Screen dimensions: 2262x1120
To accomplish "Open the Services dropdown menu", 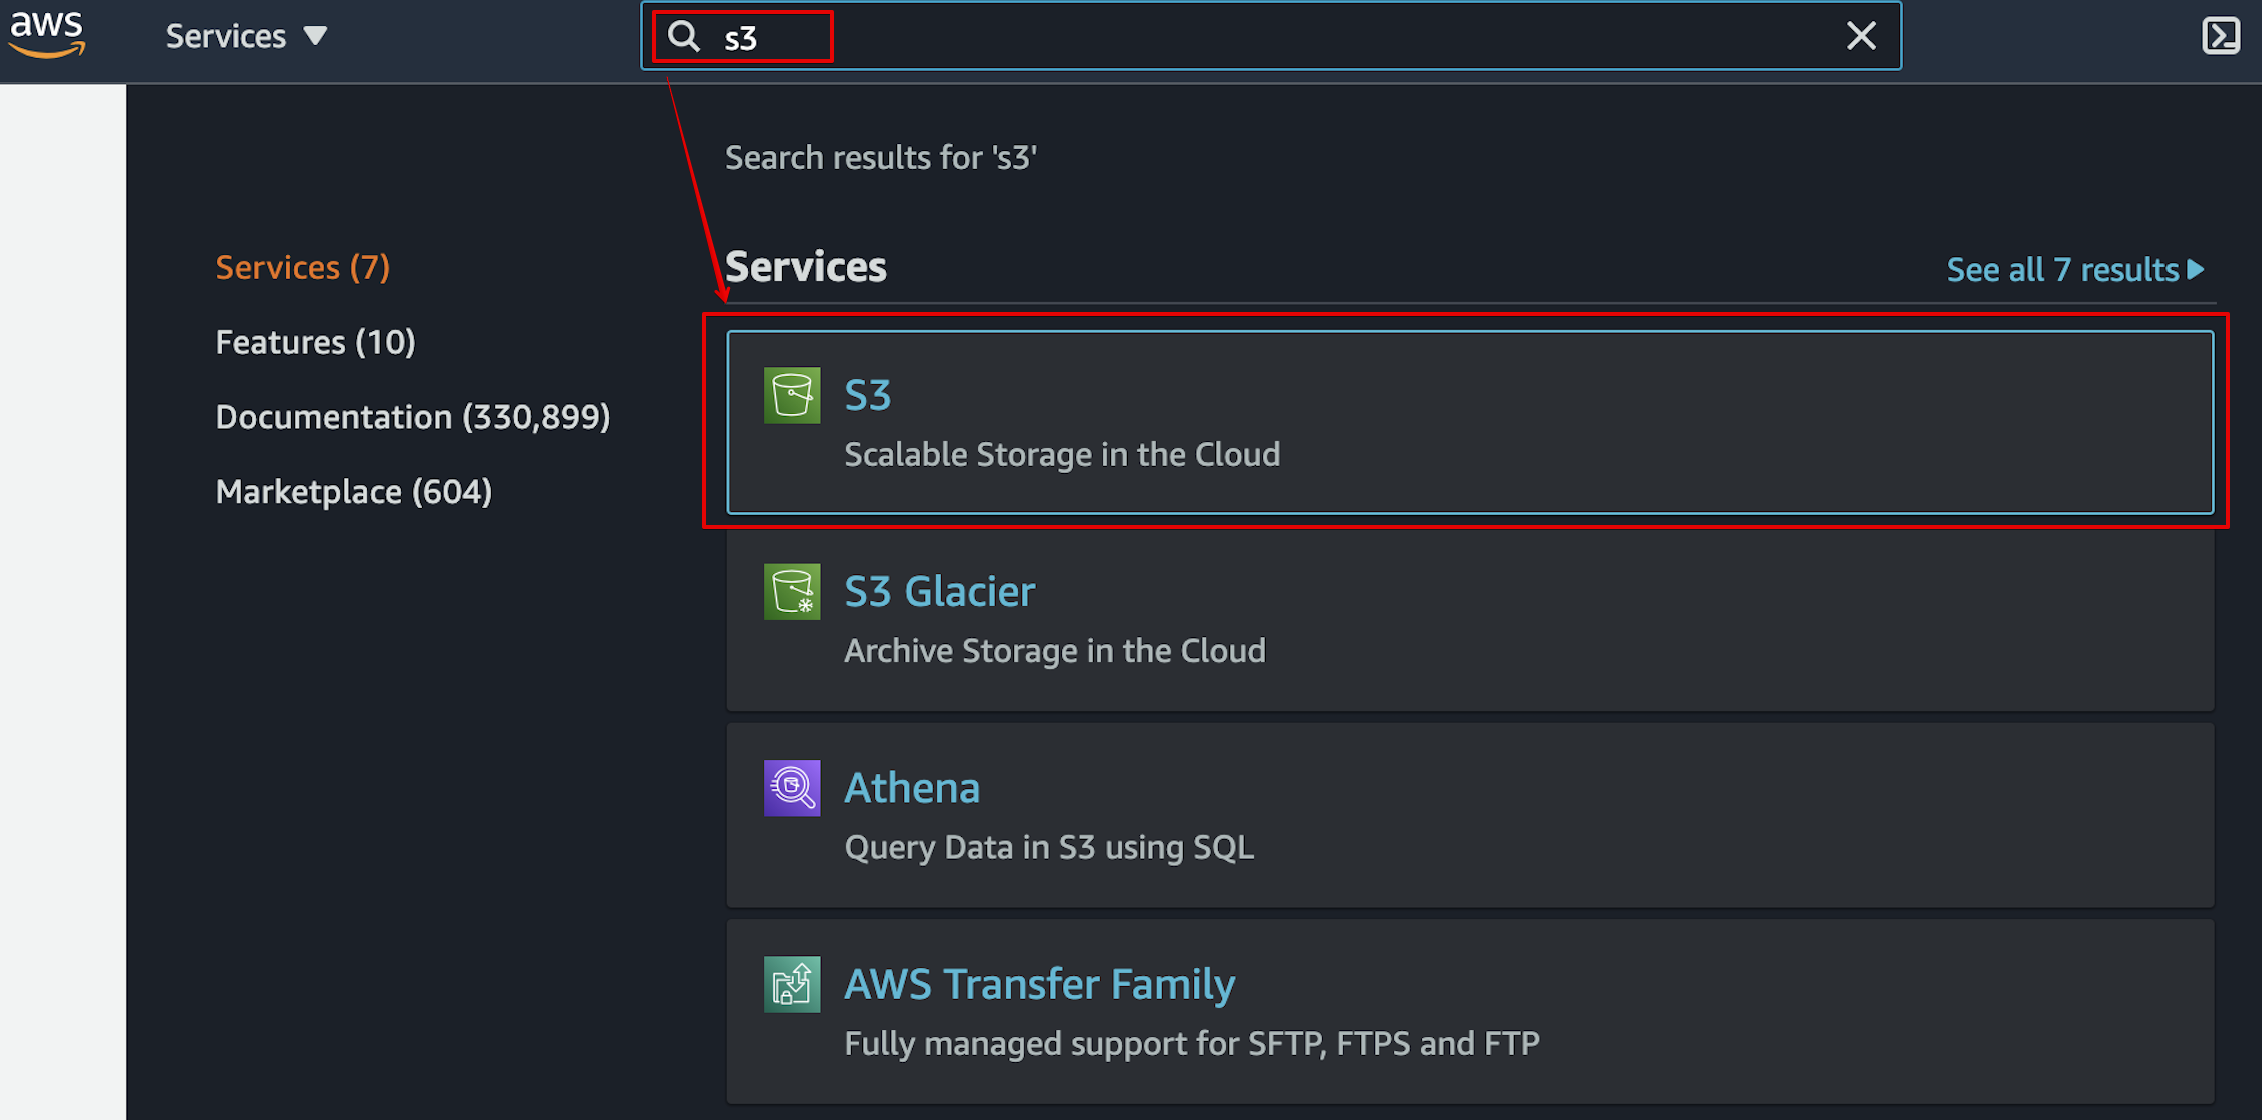I will pyautogui.click(x=246, y=36).
